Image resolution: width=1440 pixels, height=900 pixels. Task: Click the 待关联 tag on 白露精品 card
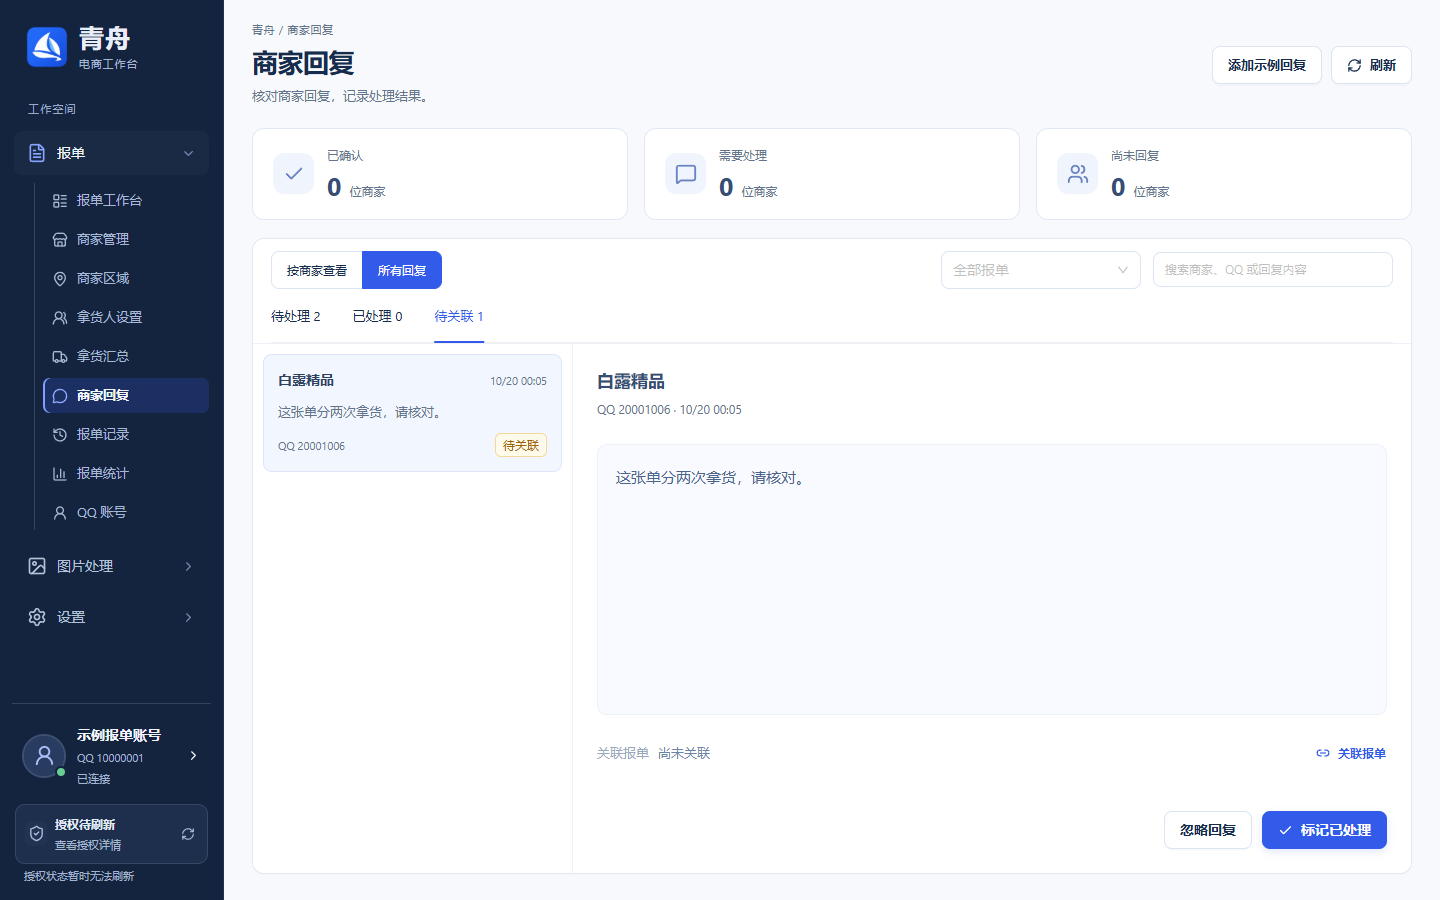point(521,445)
